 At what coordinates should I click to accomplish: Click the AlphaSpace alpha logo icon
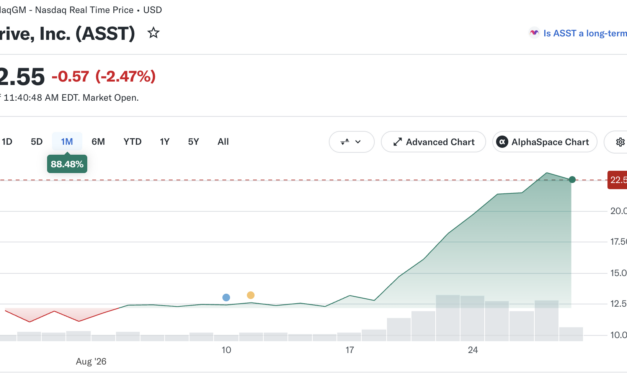[502, 142]
